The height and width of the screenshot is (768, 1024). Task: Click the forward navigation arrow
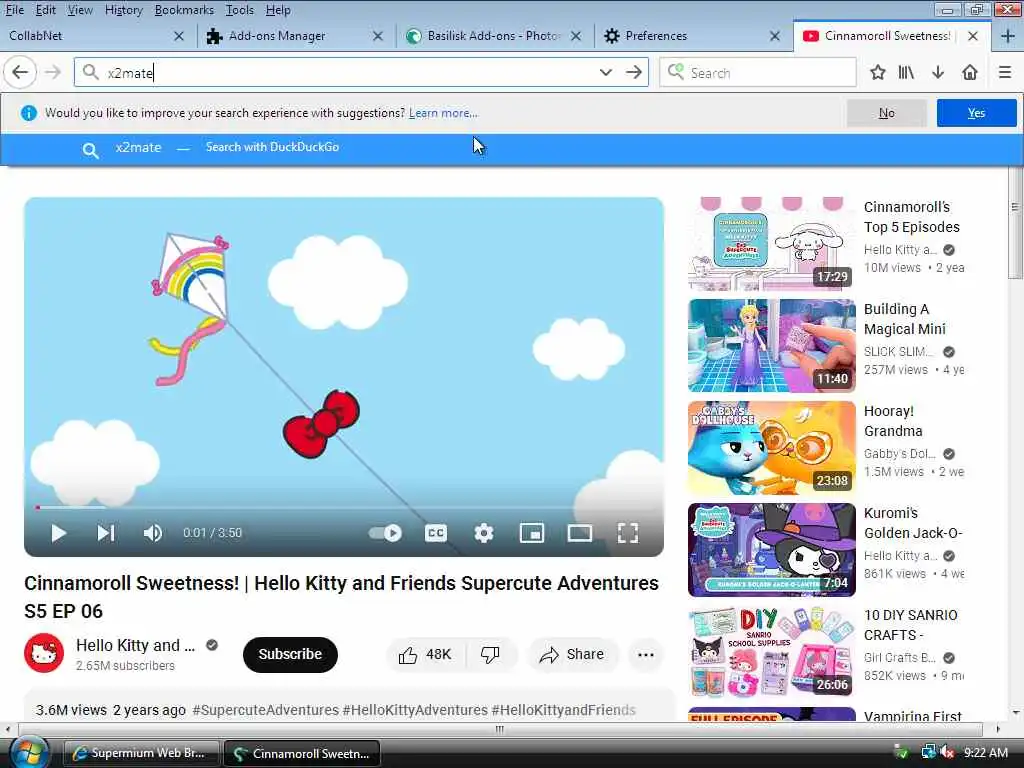coord(53,72)
